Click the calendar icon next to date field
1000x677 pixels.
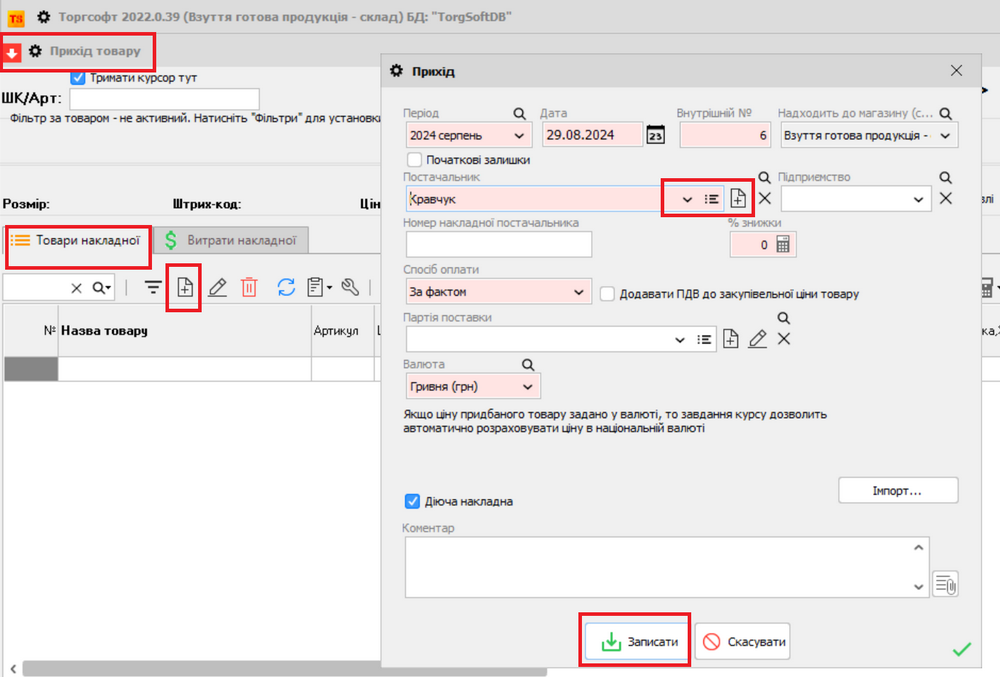tap(656, 135)
